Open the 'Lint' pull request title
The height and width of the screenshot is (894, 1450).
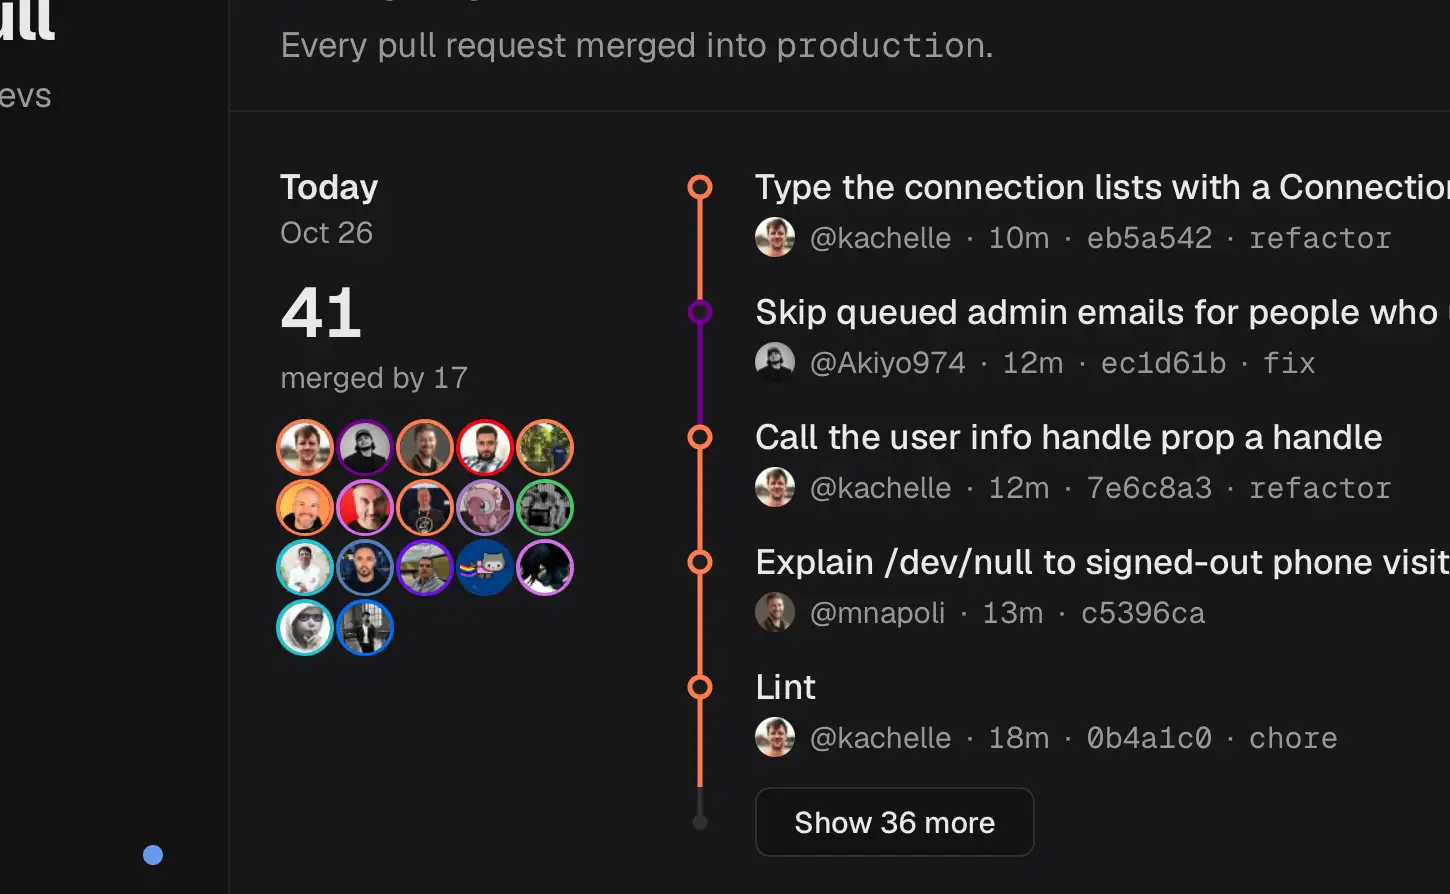pos(786,687)
